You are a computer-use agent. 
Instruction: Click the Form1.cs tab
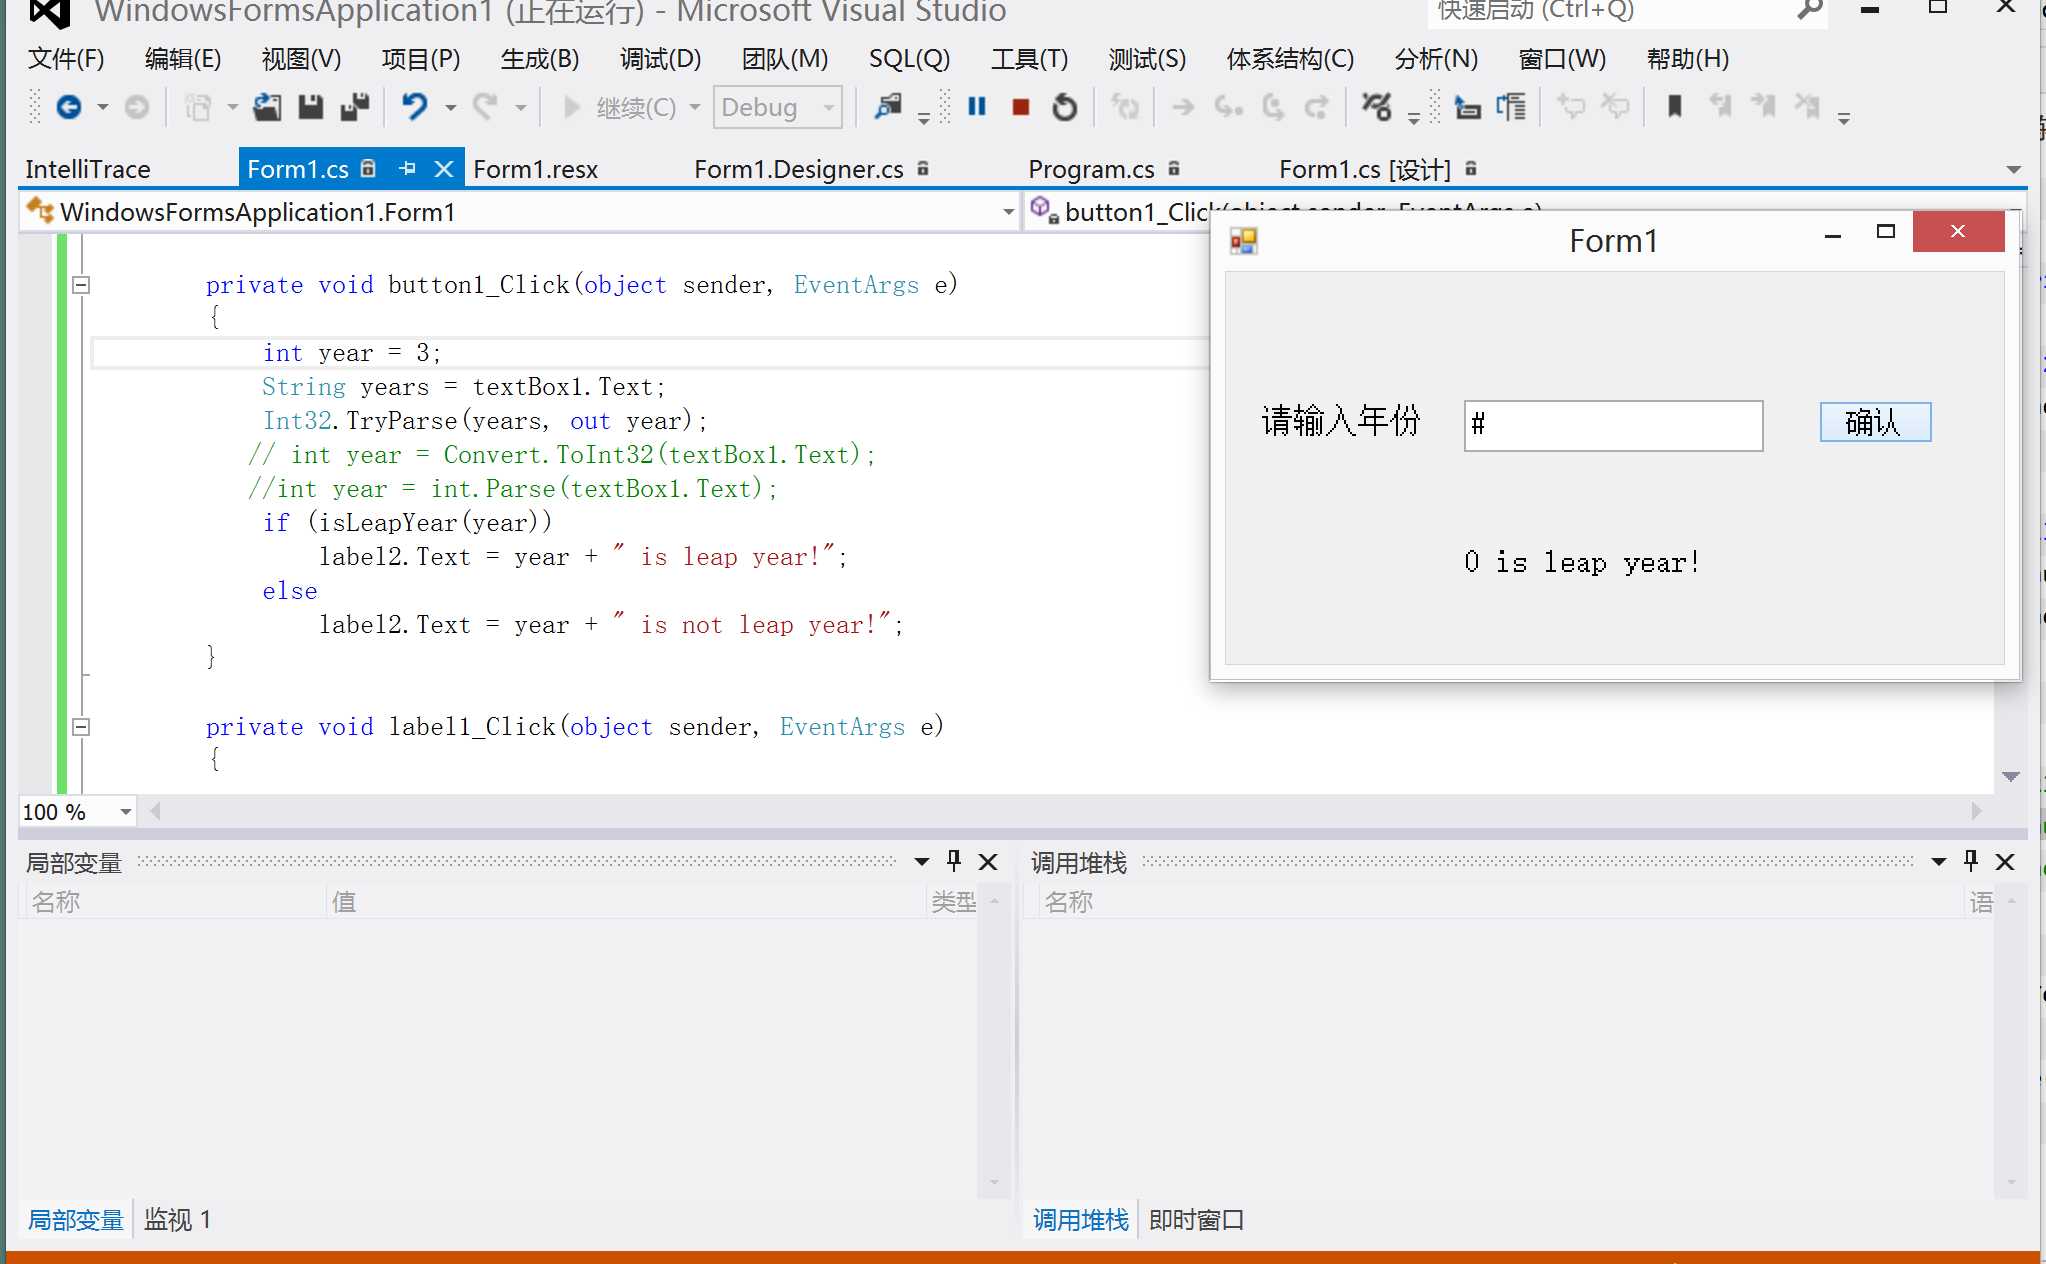[x=300, y=168]
